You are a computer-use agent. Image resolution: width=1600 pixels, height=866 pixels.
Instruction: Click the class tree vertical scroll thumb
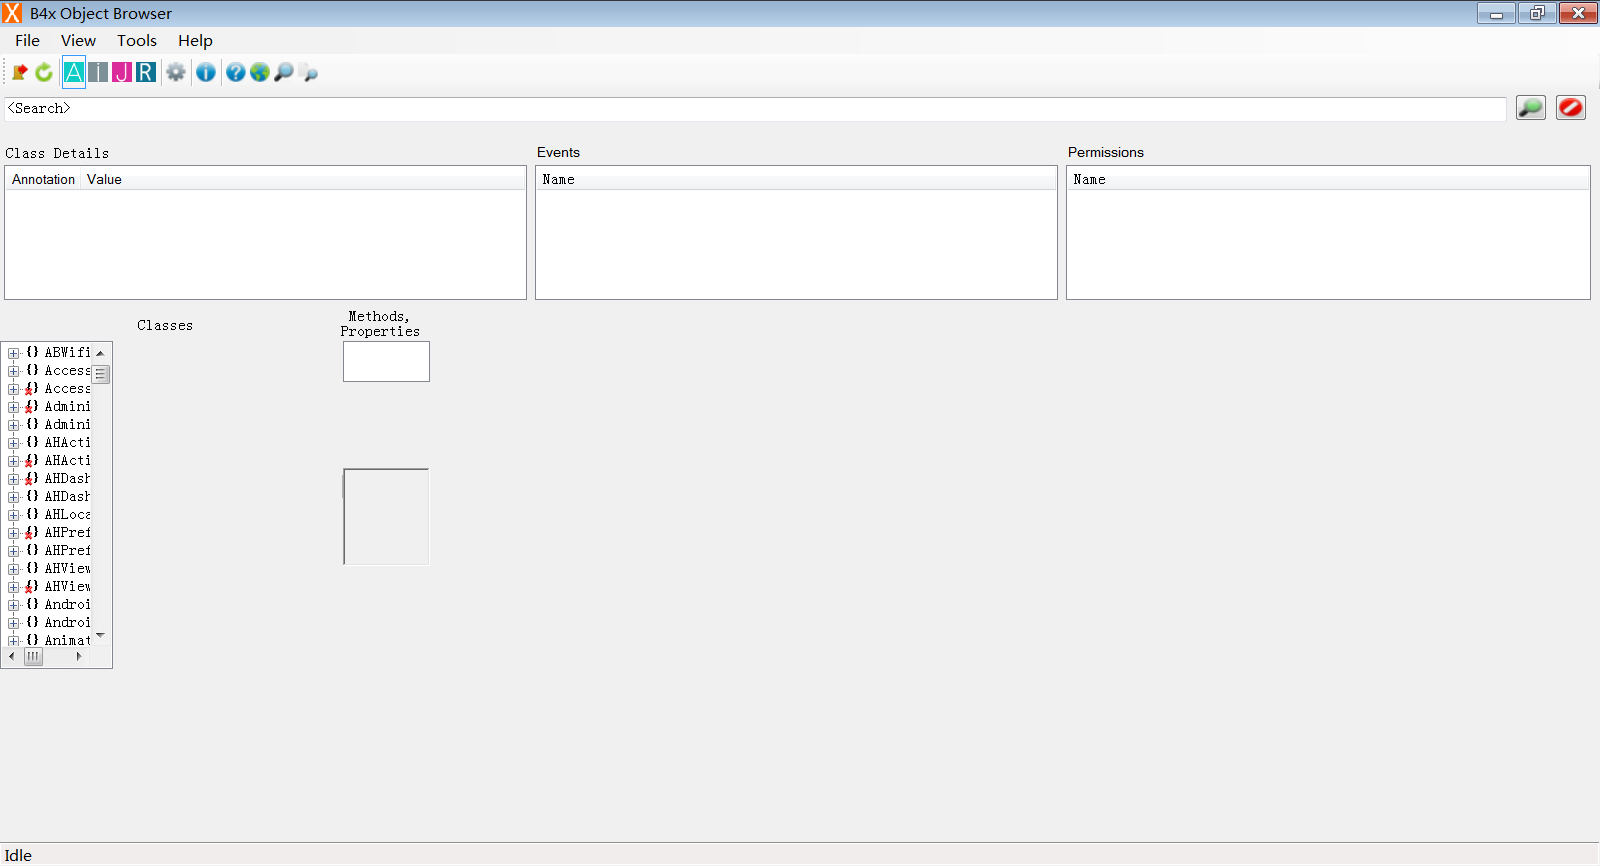(101, 374)
